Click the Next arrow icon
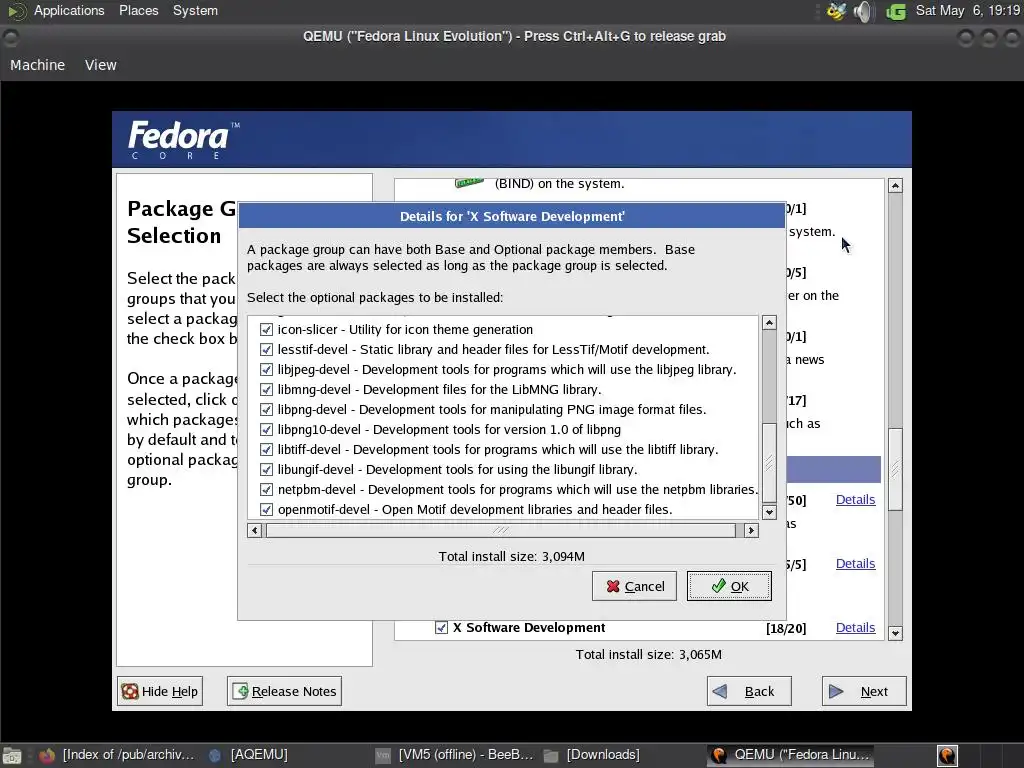This screenshot has height=768, width=1024. (x=836, y=691)
